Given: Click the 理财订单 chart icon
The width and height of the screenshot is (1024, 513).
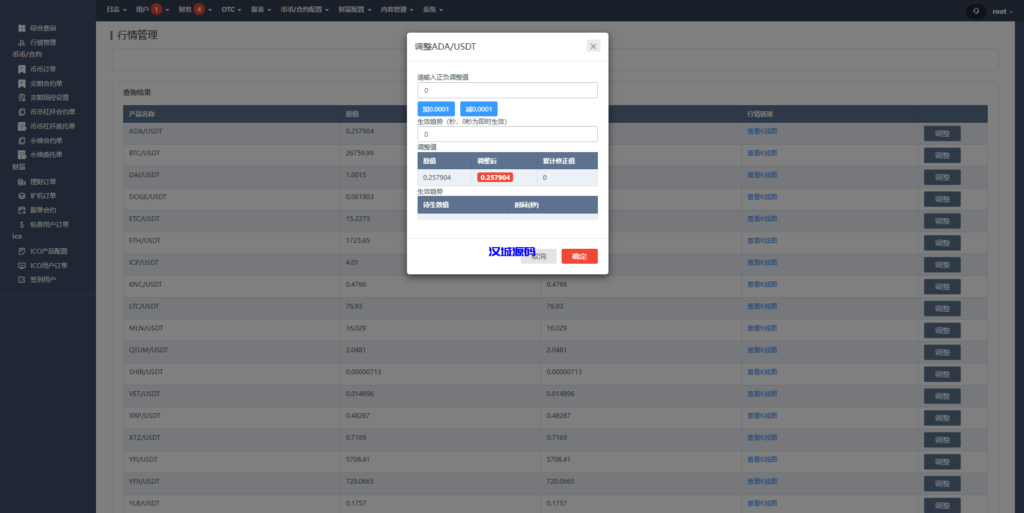Looking at the screenshot, I should coord(22,182).
